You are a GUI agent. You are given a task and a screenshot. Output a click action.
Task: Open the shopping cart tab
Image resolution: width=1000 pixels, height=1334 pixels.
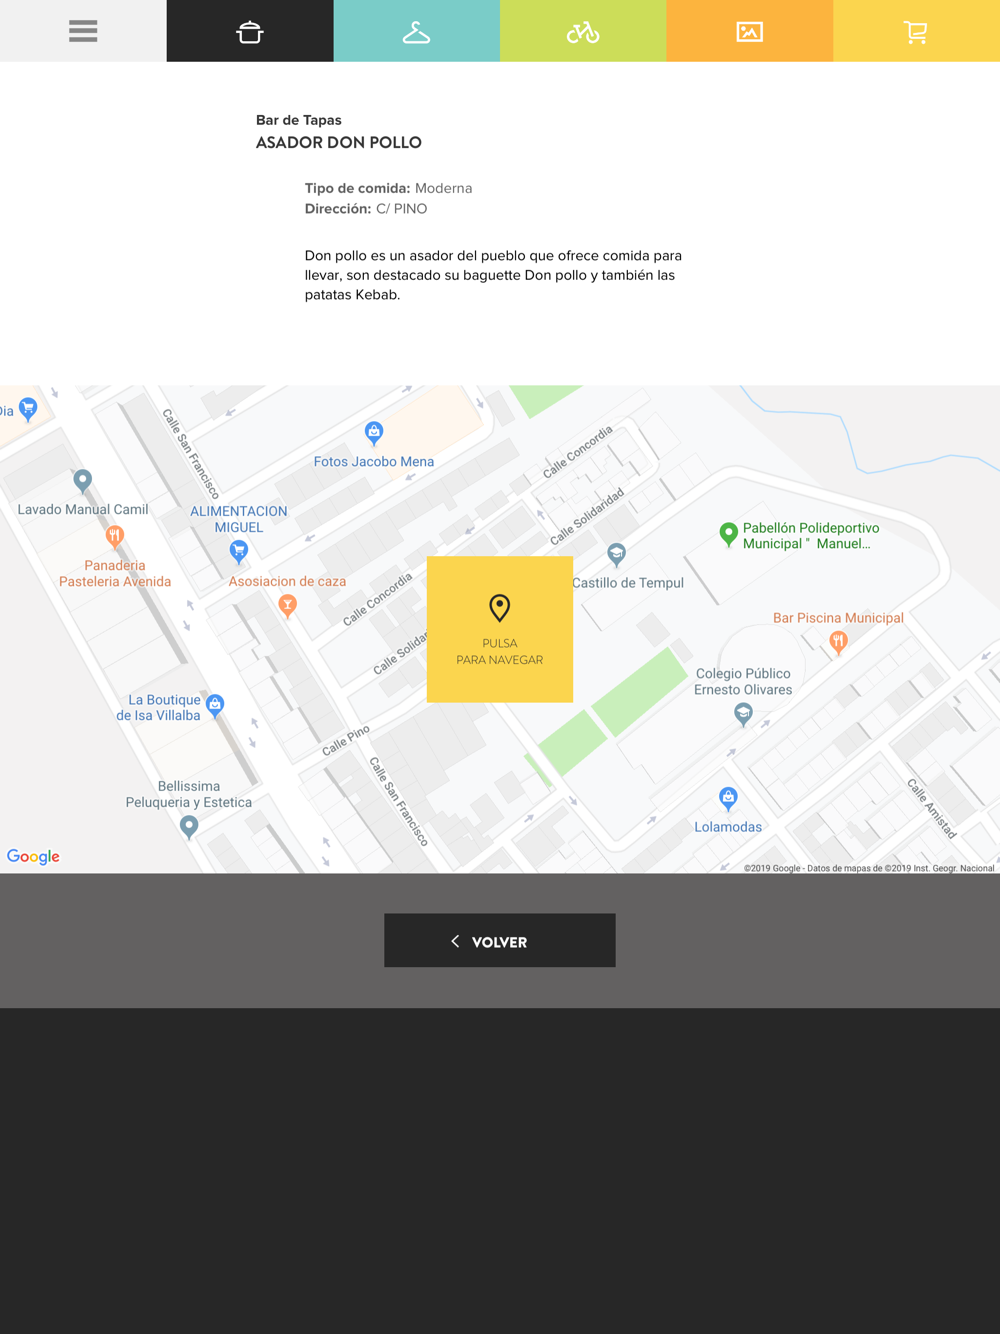coord(916,31)
